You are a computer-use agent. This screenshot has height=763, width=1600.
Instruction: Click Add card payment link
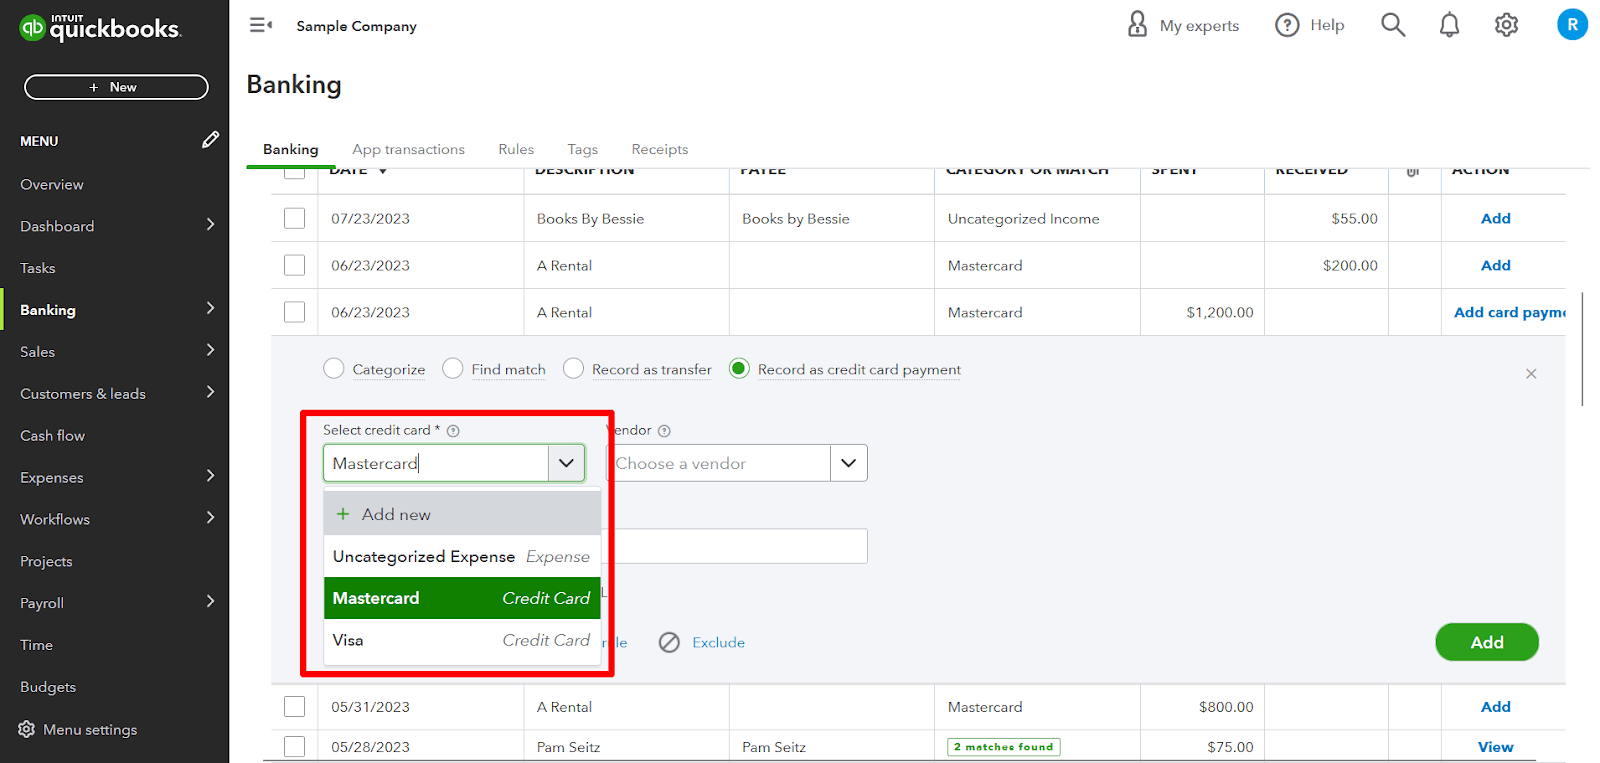(1510, 312)
